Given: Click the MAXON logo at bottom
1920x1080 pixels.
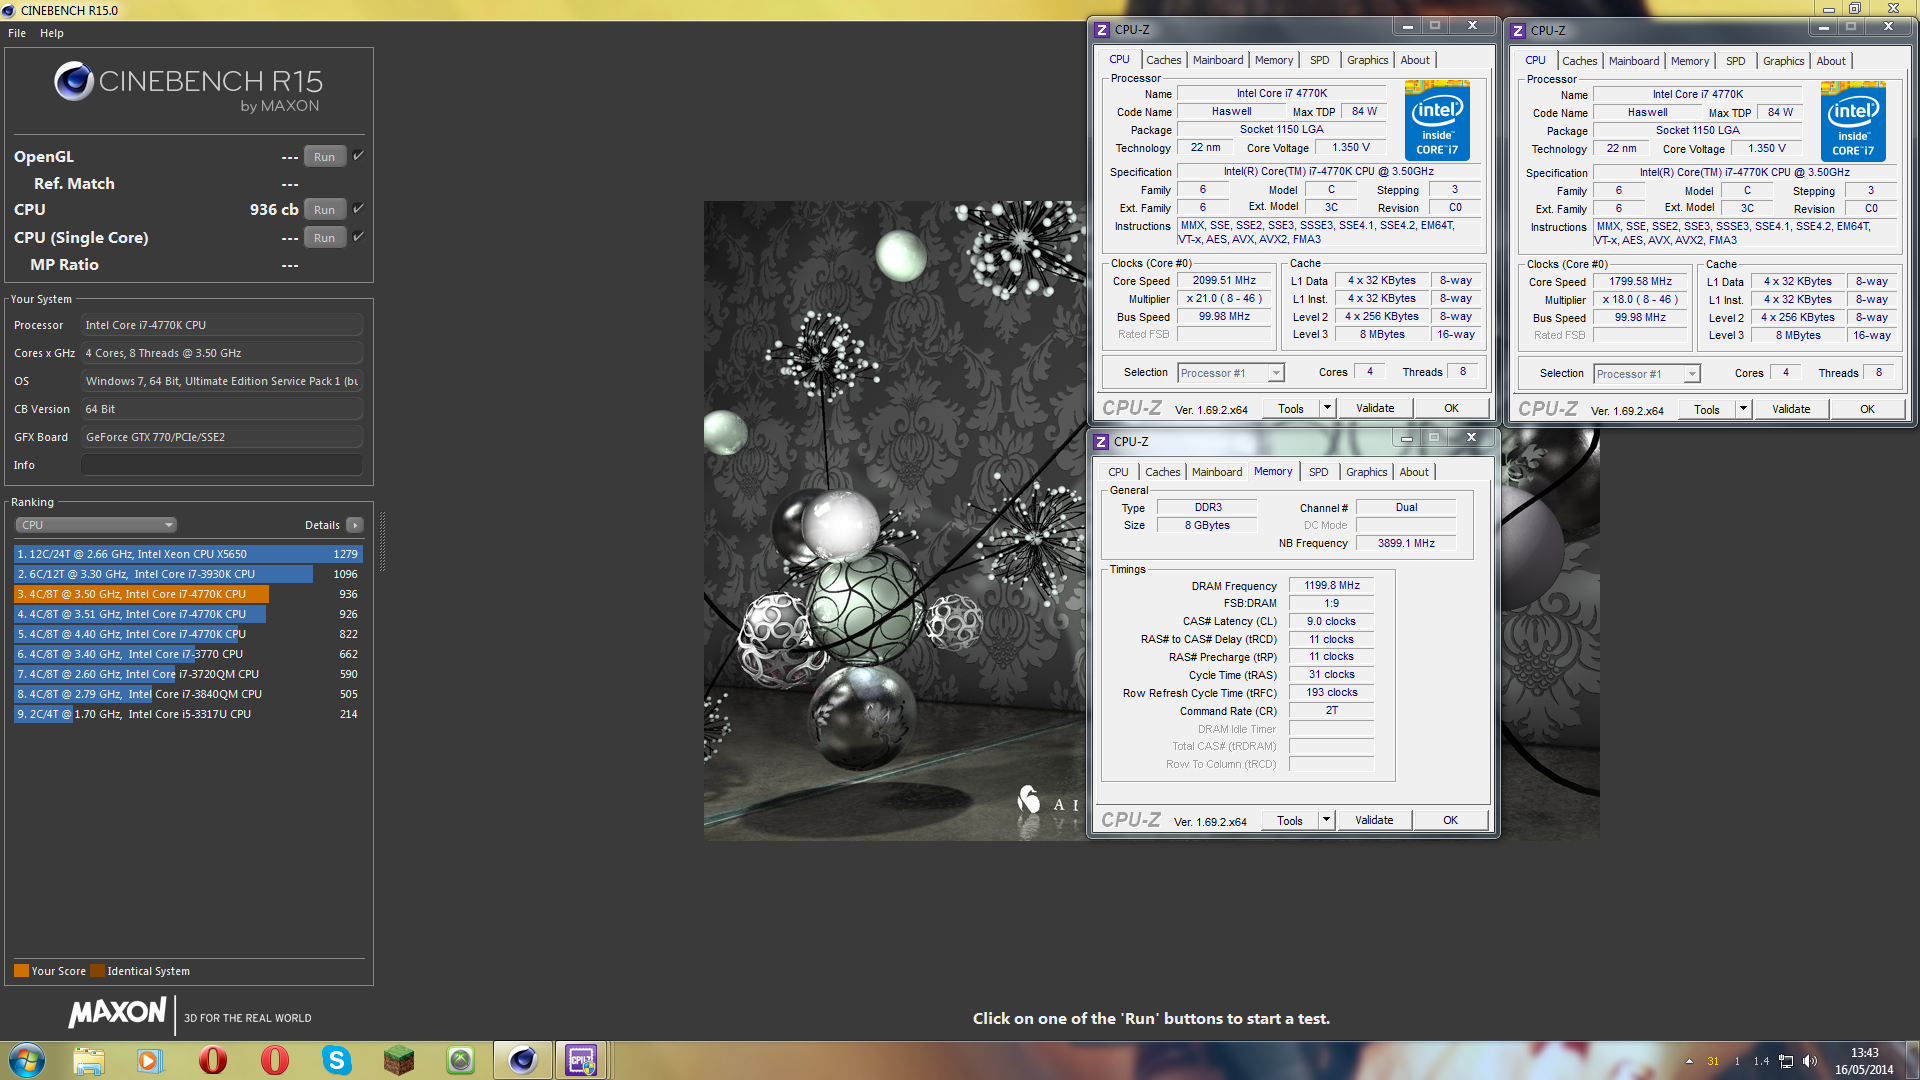Looking at the screenshot, I should click(x=117, y=1012).
